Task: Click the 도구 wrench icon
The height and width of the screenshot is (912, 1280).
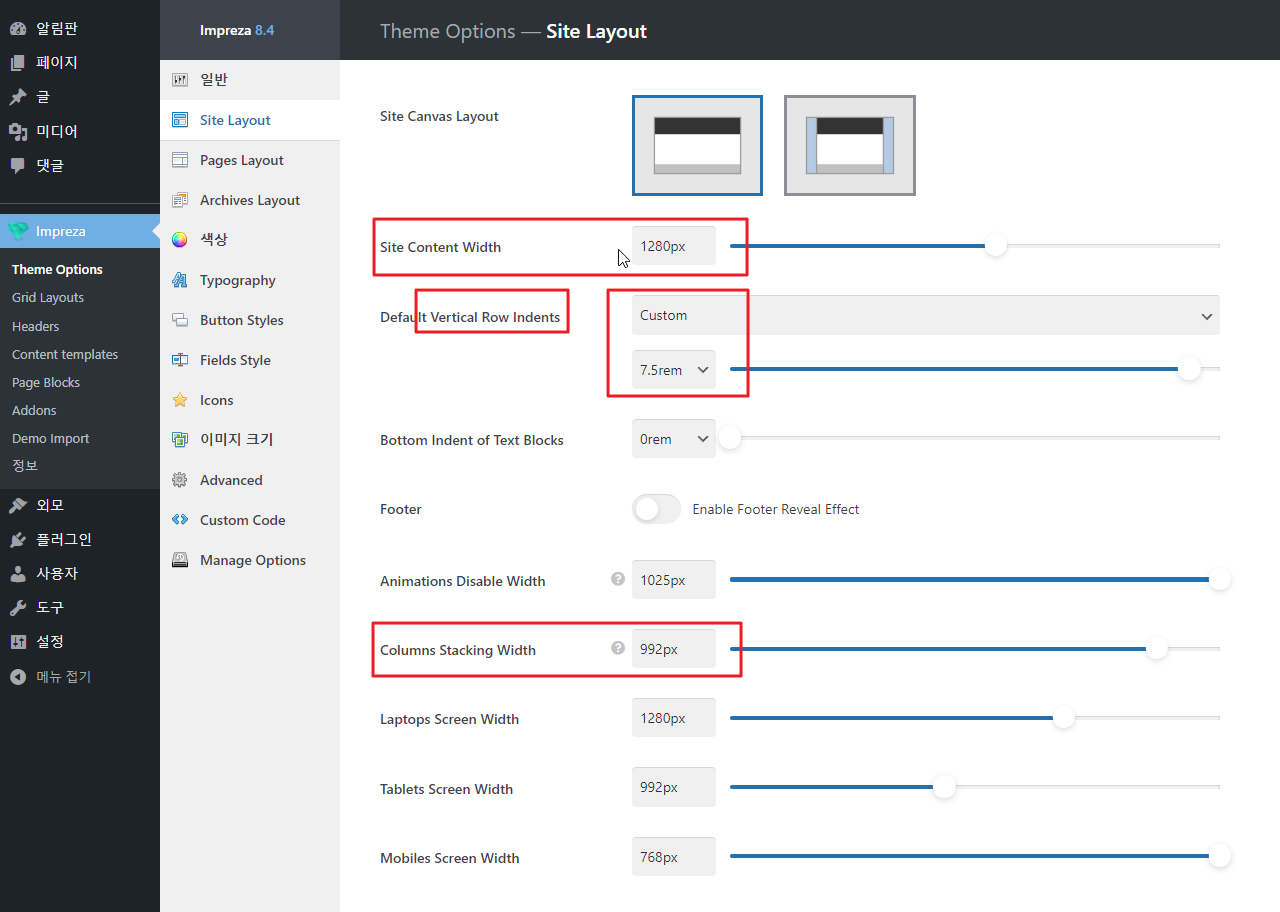Action: [18, 607]
